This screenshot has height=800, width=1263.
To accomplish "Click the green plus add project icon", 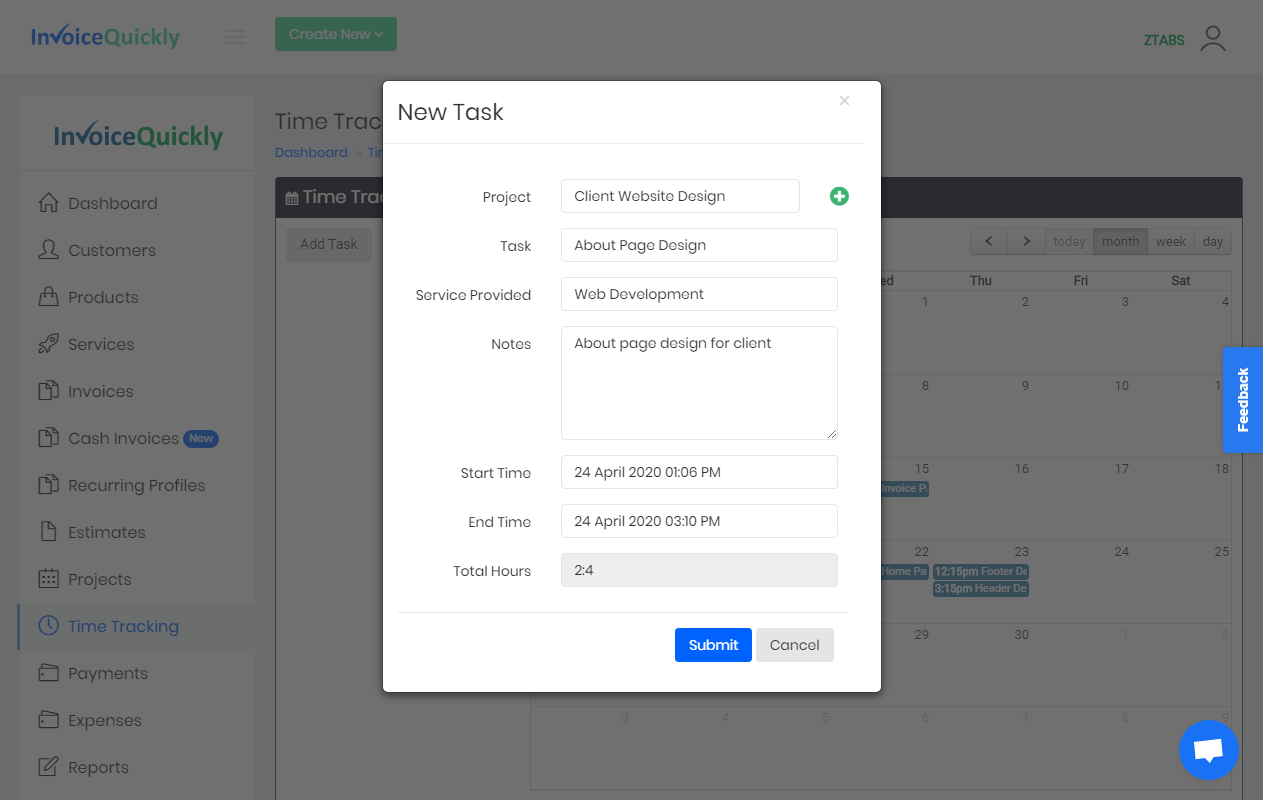I will 839,197.
